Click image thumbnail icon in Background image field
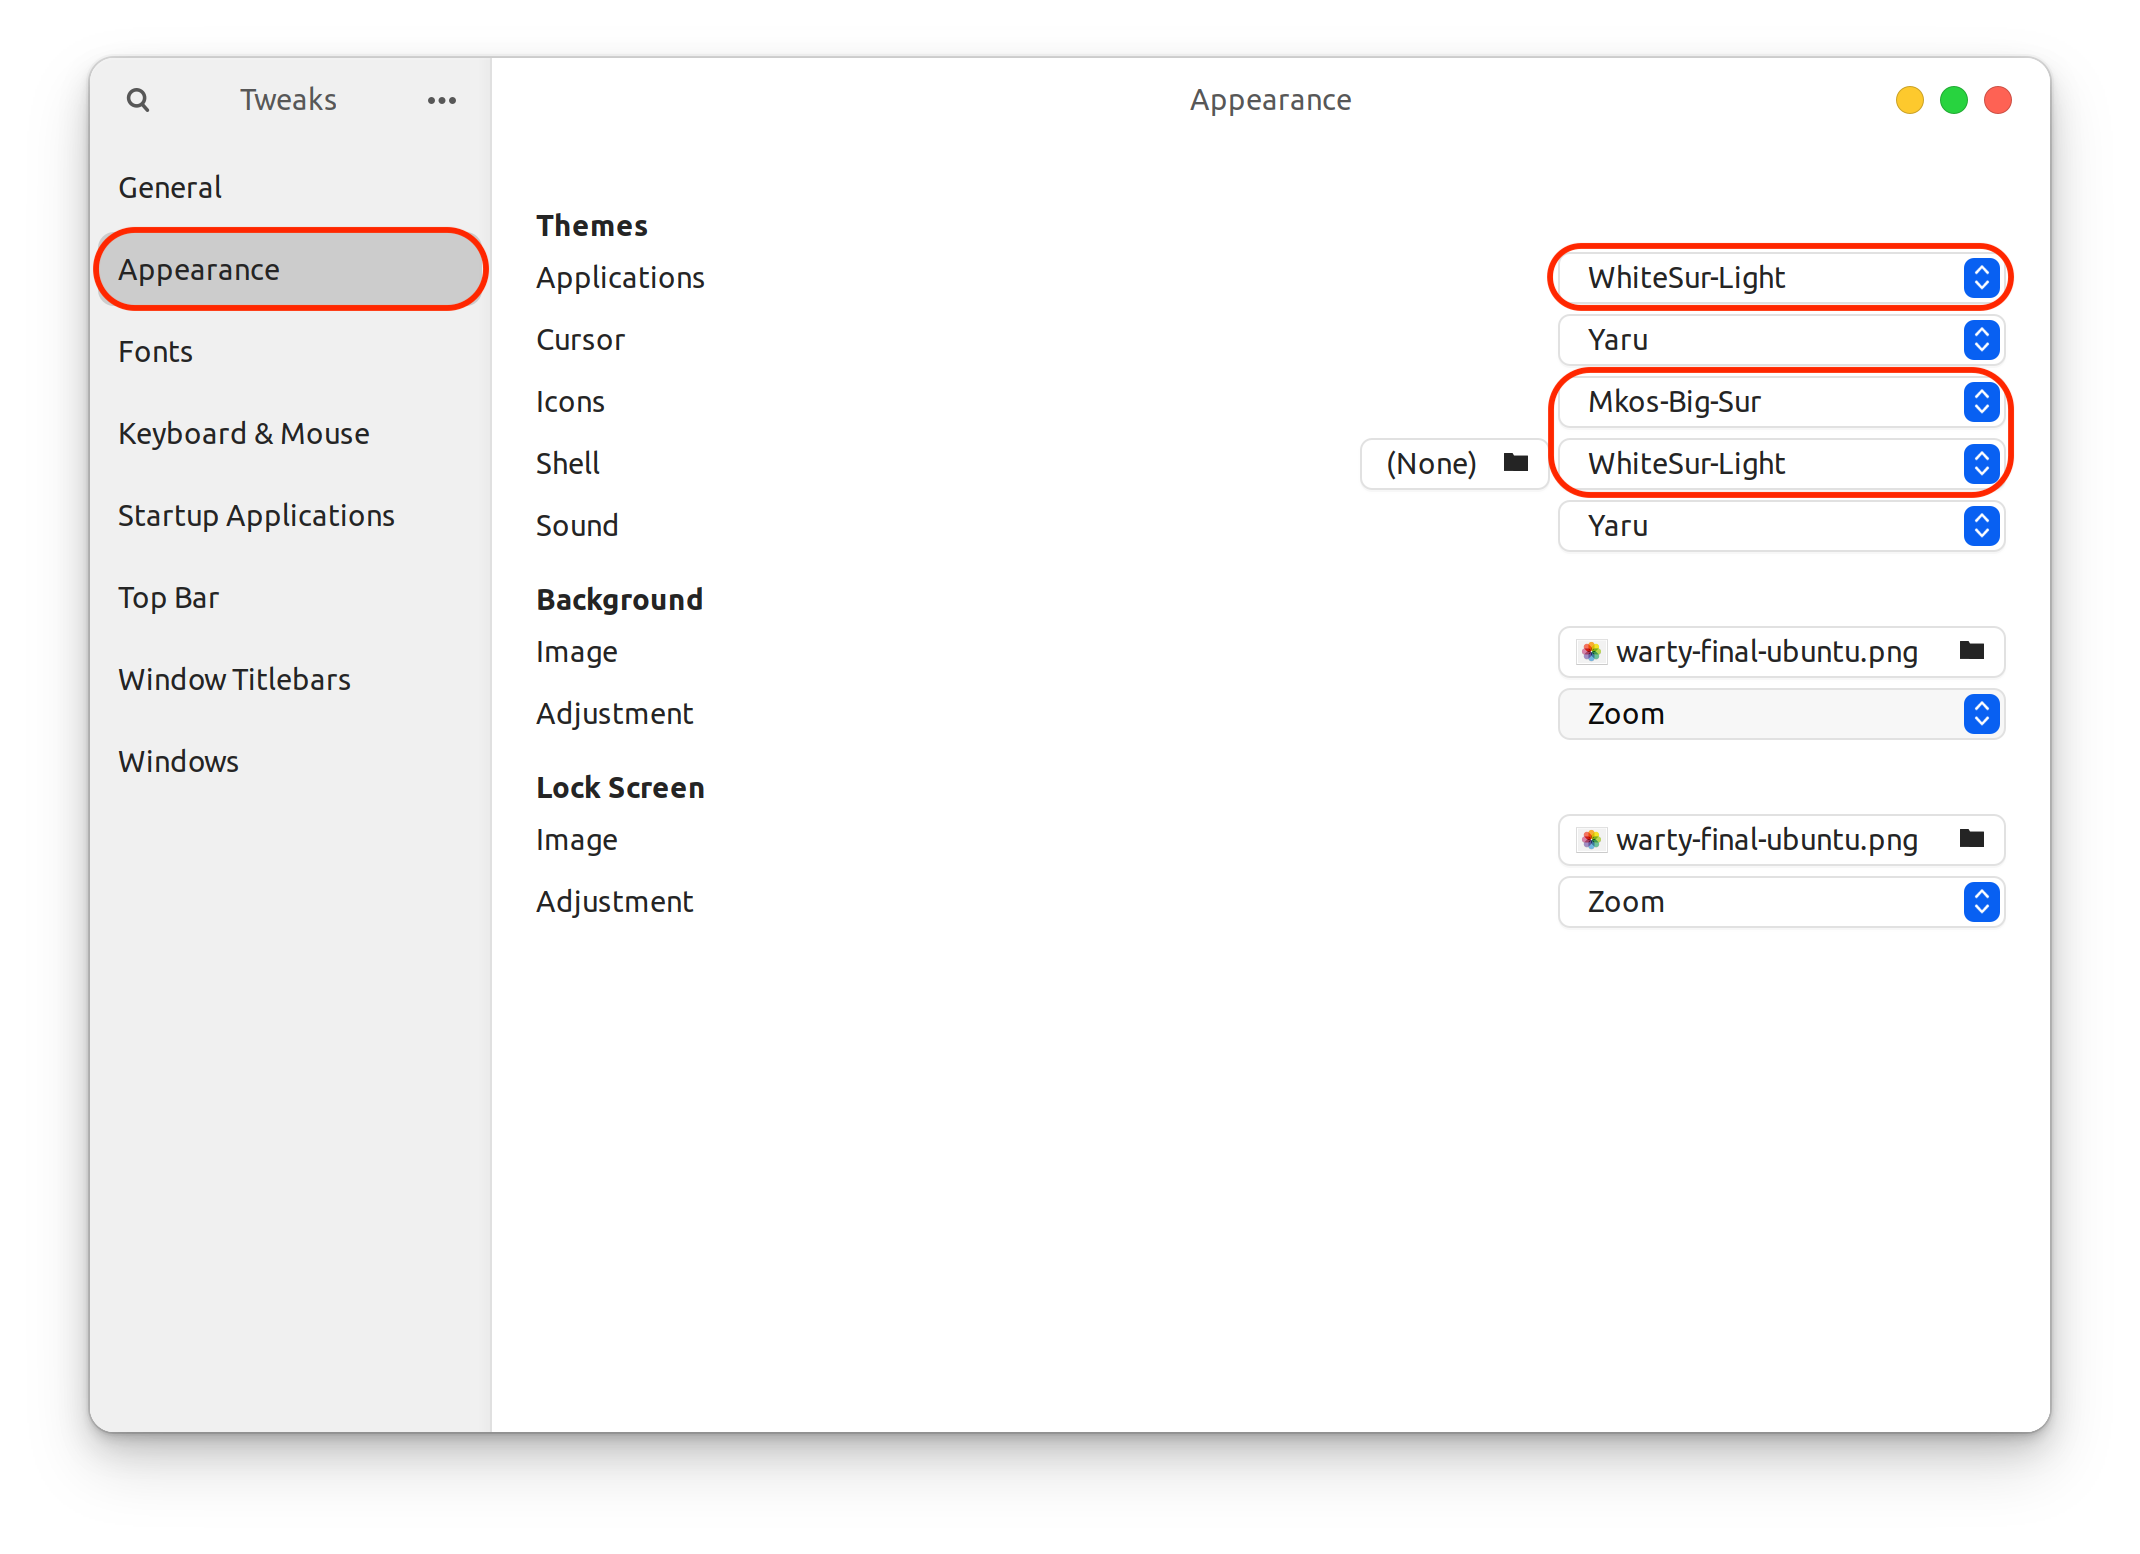The image size is (2140, 1554). click(1591, 652)
